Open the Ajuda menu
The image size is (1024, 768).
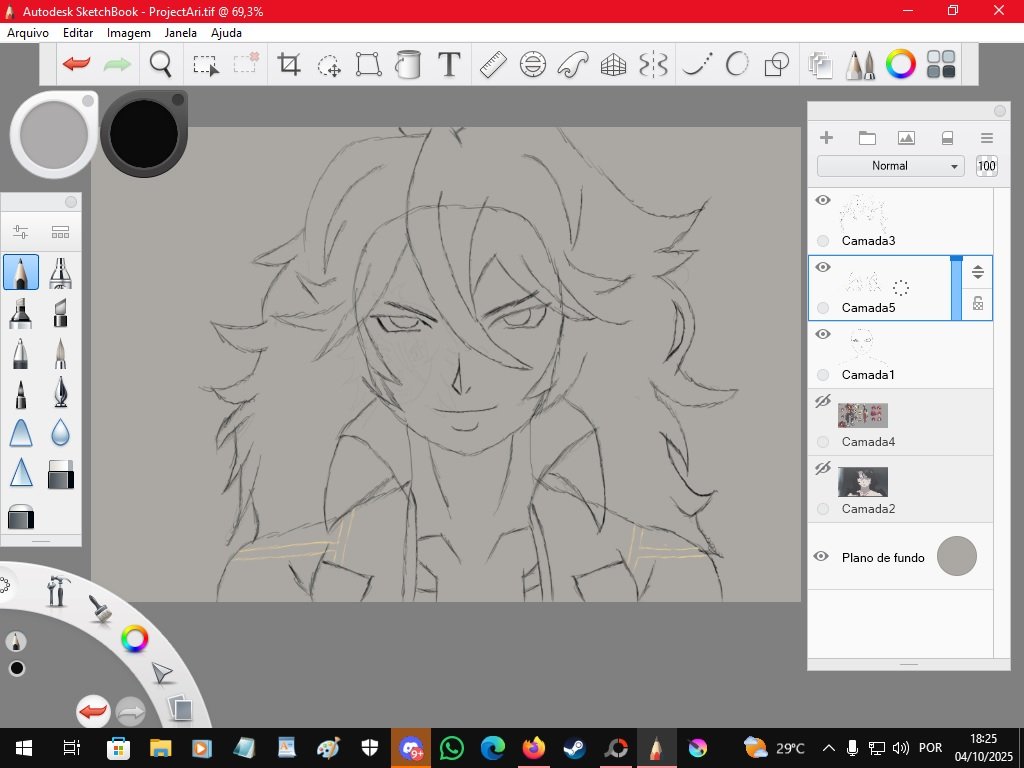[226, 33]
